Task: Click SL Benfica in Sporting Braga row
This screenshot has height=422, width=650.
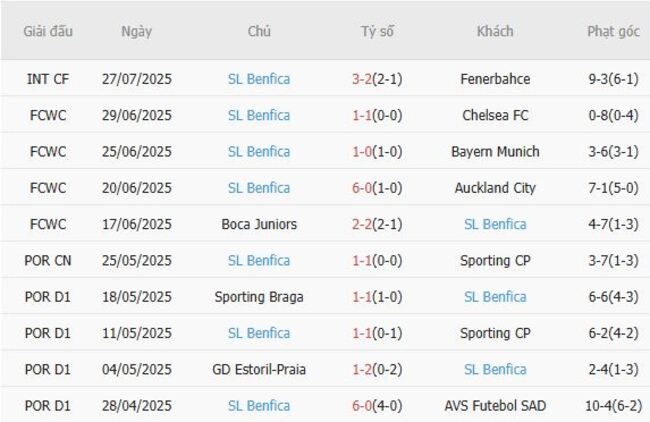Action: [x=495, y=297]
